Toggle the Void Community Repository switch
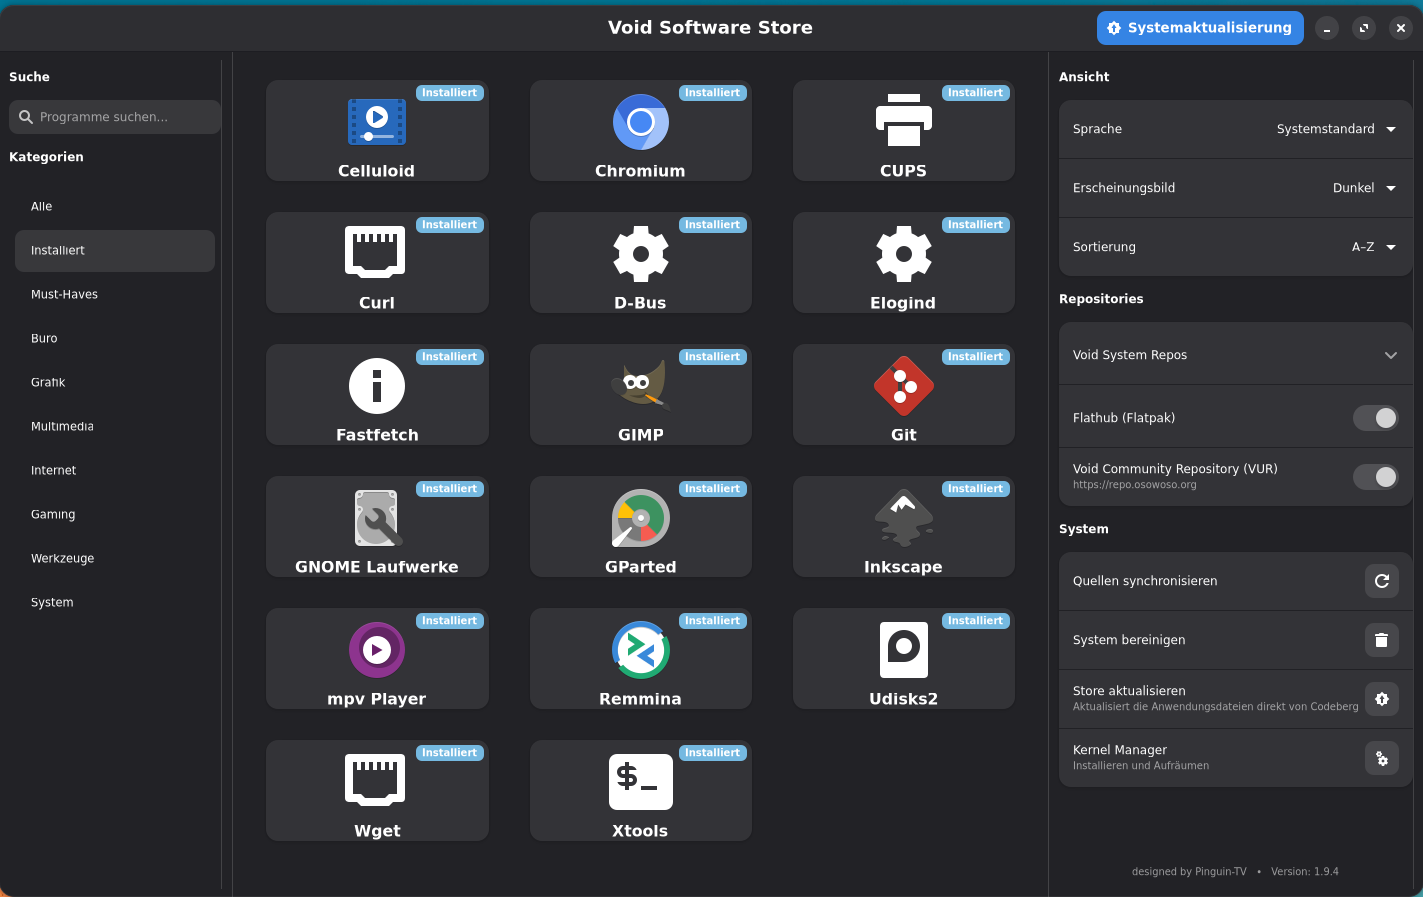Image resolution: width=1423 pixels, height=897 pixels. (1375, 477)
